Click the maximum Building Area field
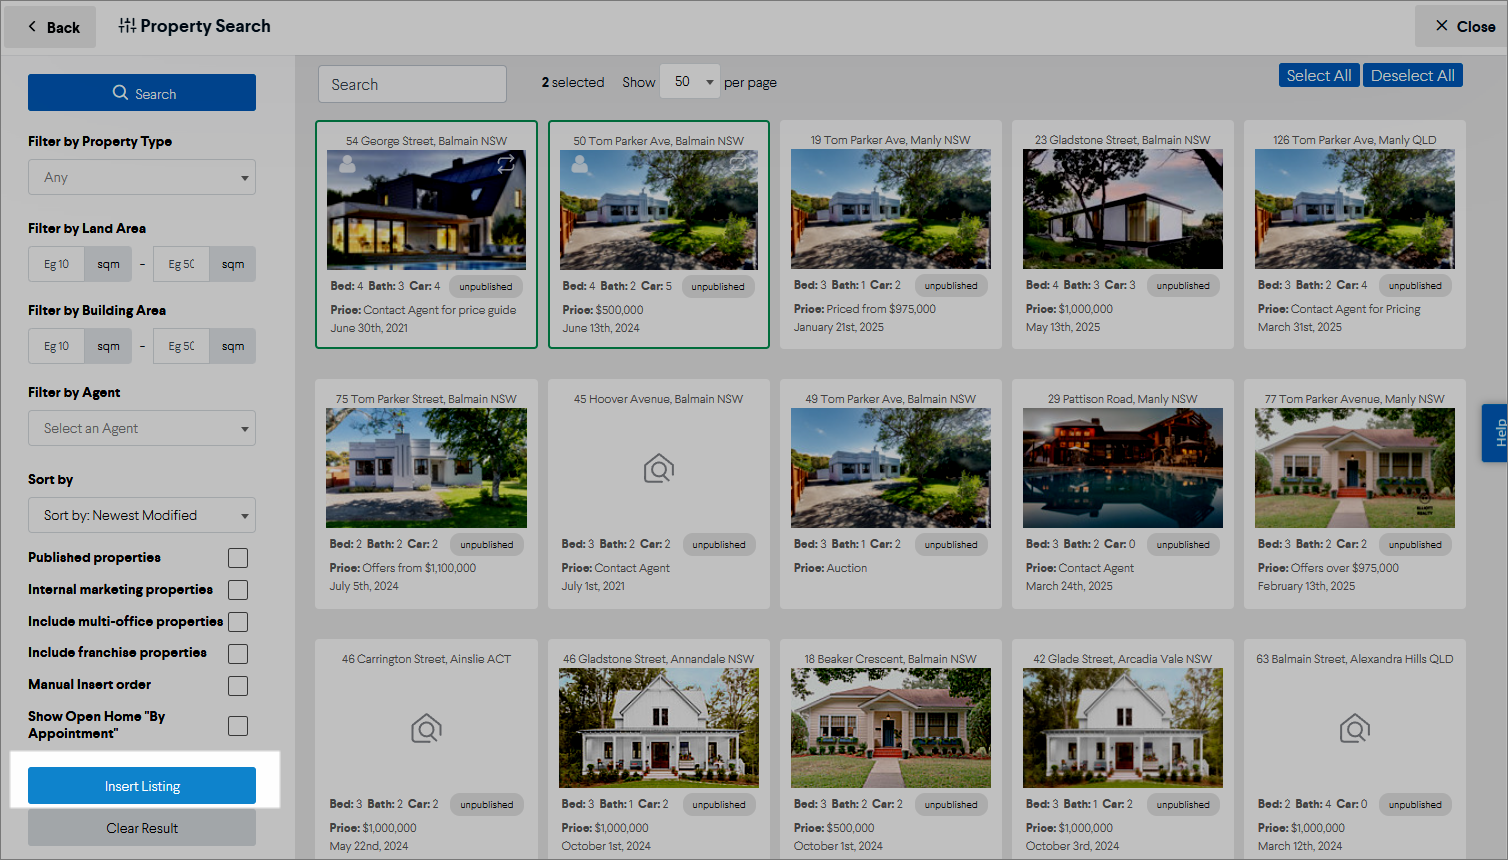Viewport: 1508px width, 860px height. (x=182, y=346)
